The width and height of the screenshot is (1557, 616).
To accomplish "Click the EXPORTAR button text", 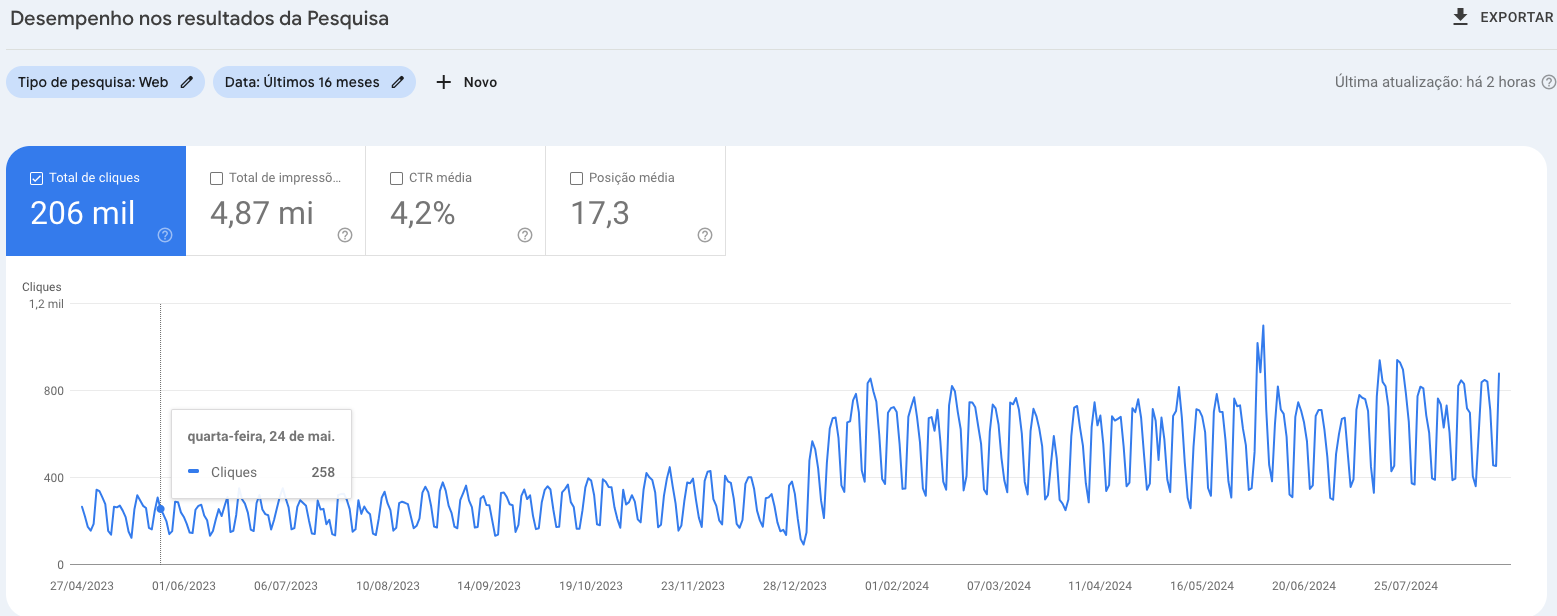I will [x=1516, y=17].
